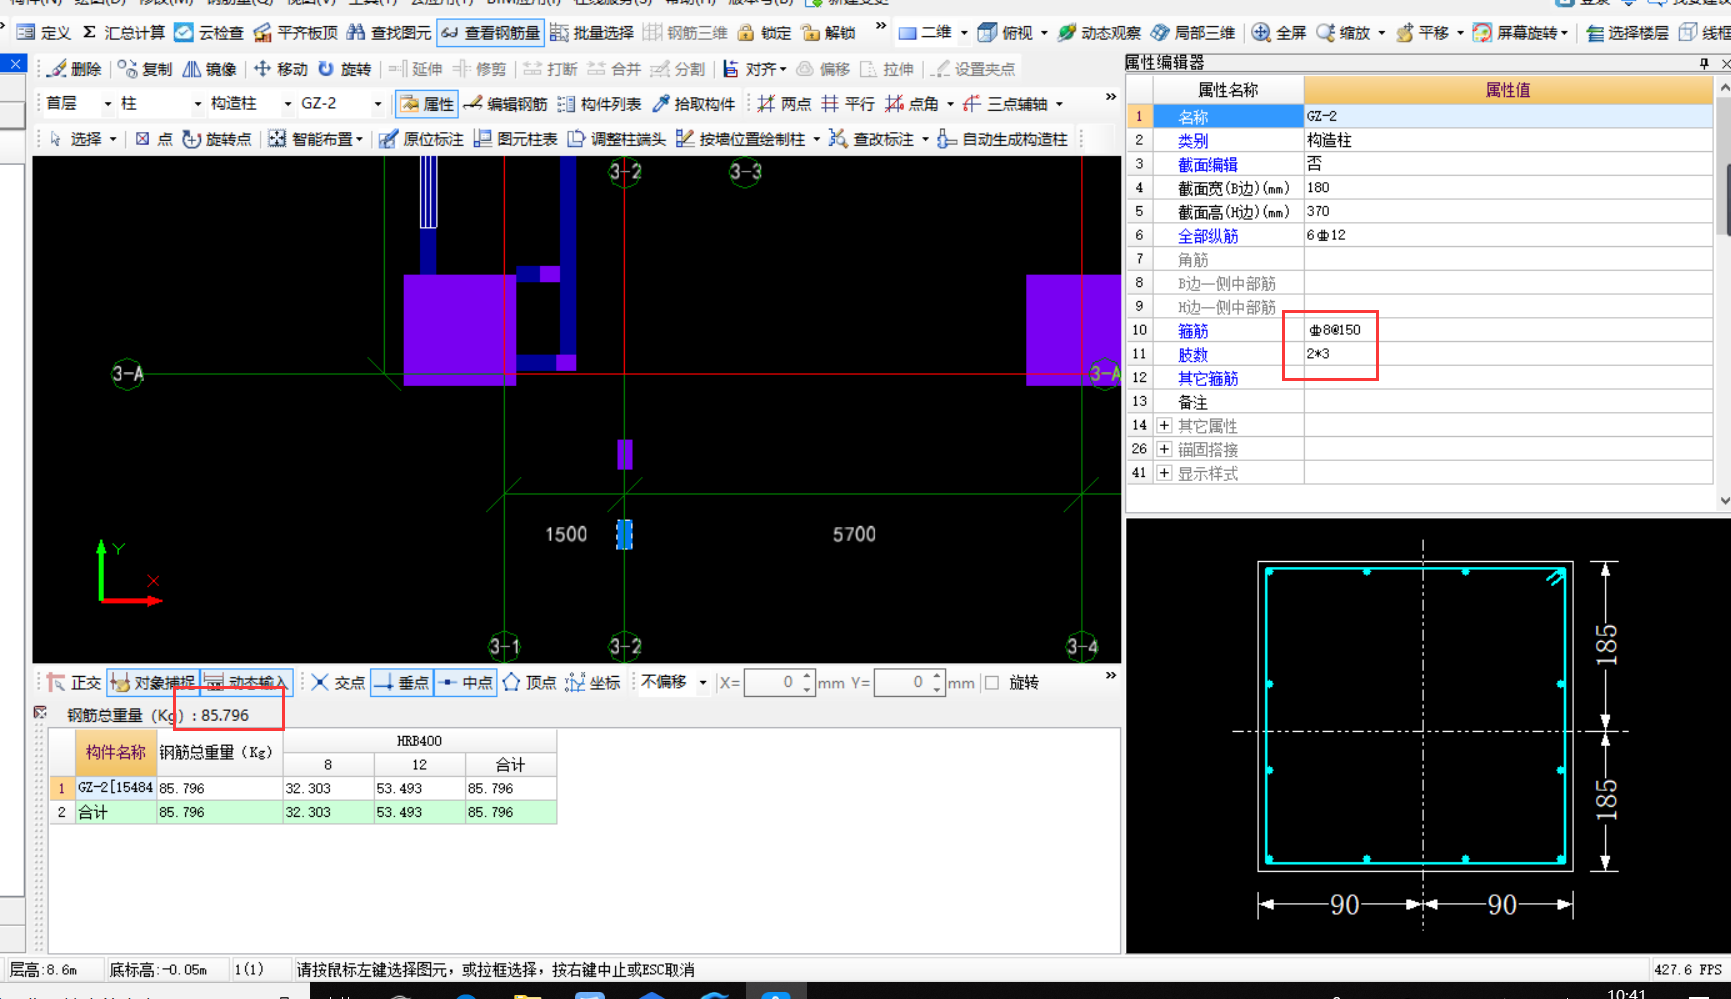Toggle 中点 midpoint snap
This screenshot has height=999, width=1731.
click(465, 682)
